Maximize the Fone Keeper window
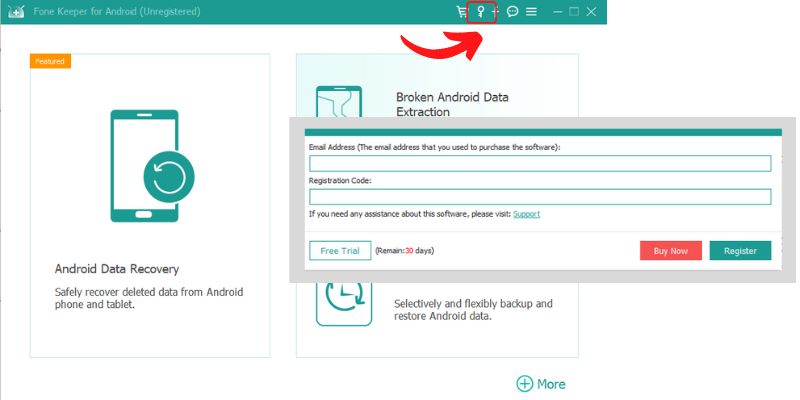This screenshot has width=800, height=400. pyautogui.click(x=574, y=12)
